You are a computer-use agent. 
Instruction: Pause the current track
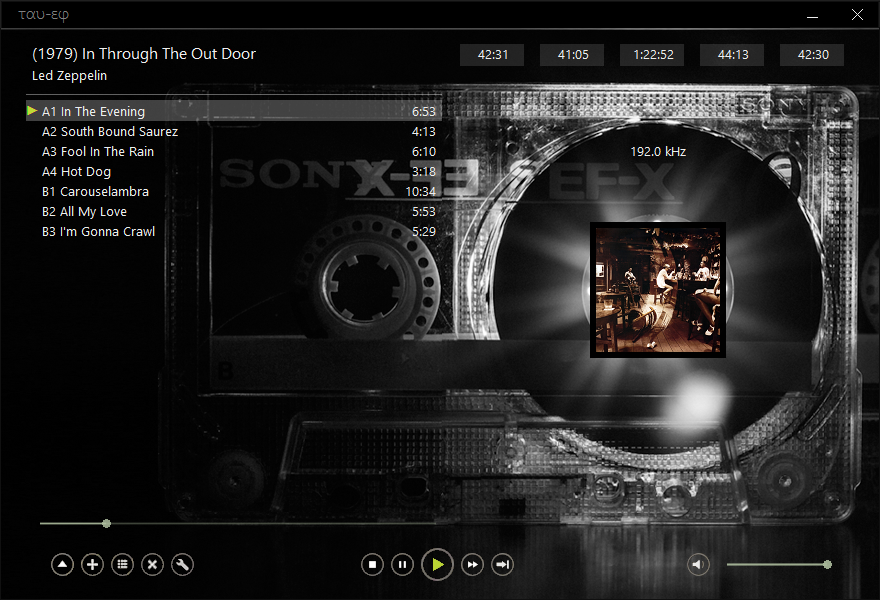coord(402,565)
